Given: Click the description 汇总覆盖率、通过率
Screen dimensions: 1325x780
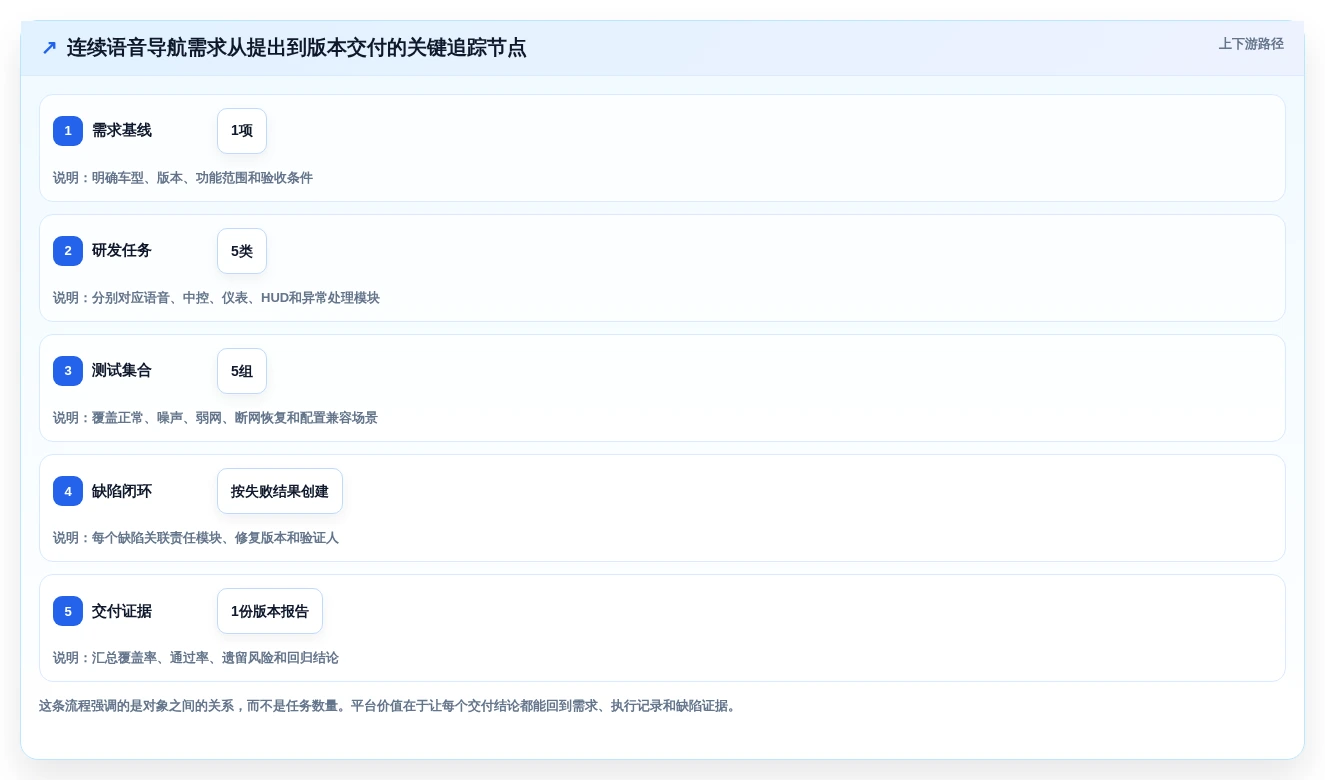Looking at the screenshot, I should pos(196,658).
